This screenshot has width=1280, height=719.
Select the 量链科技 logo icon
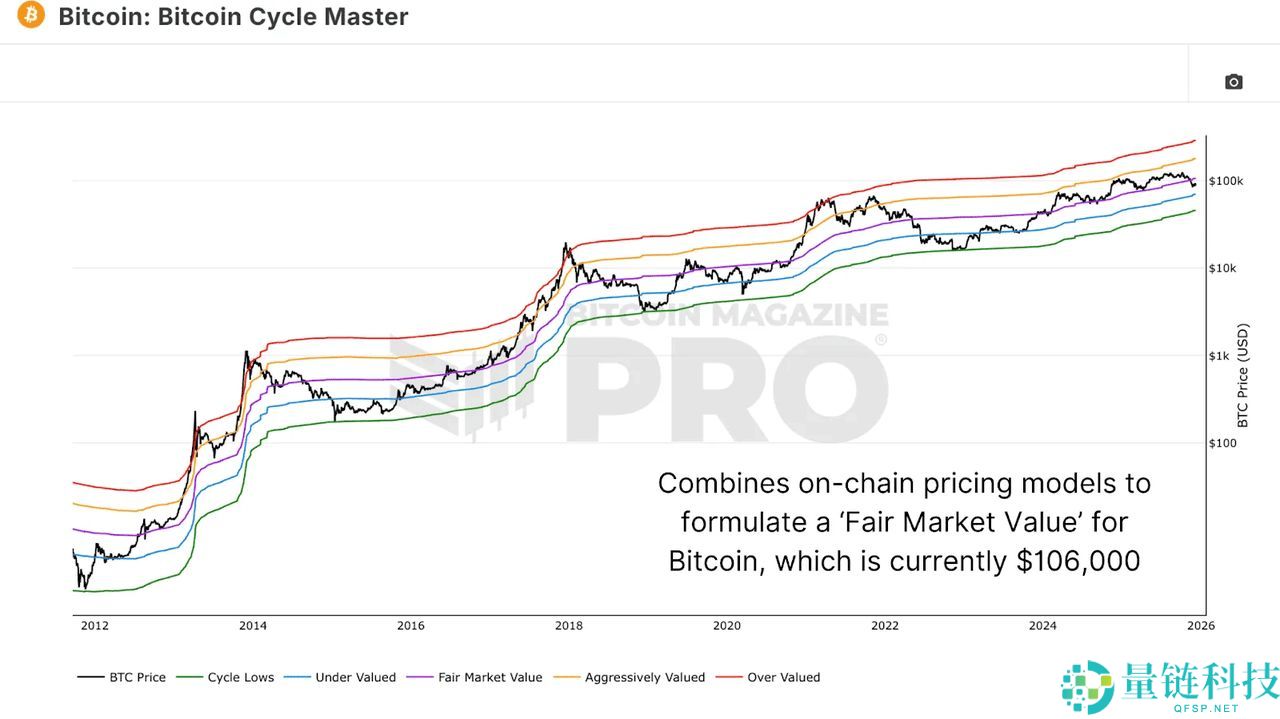pos(1085,684)
